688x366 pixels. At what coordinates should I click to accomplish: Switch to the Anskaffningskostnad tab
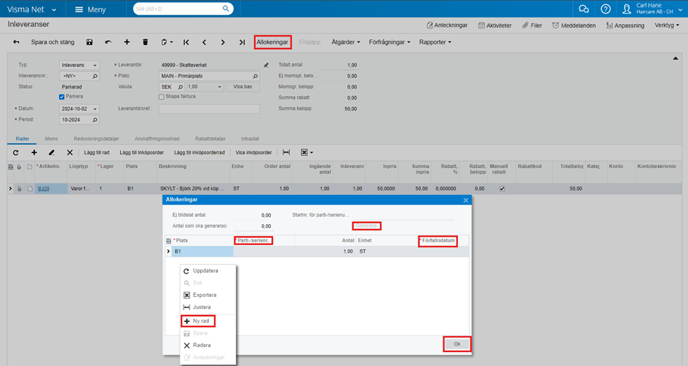coord(157,139)
